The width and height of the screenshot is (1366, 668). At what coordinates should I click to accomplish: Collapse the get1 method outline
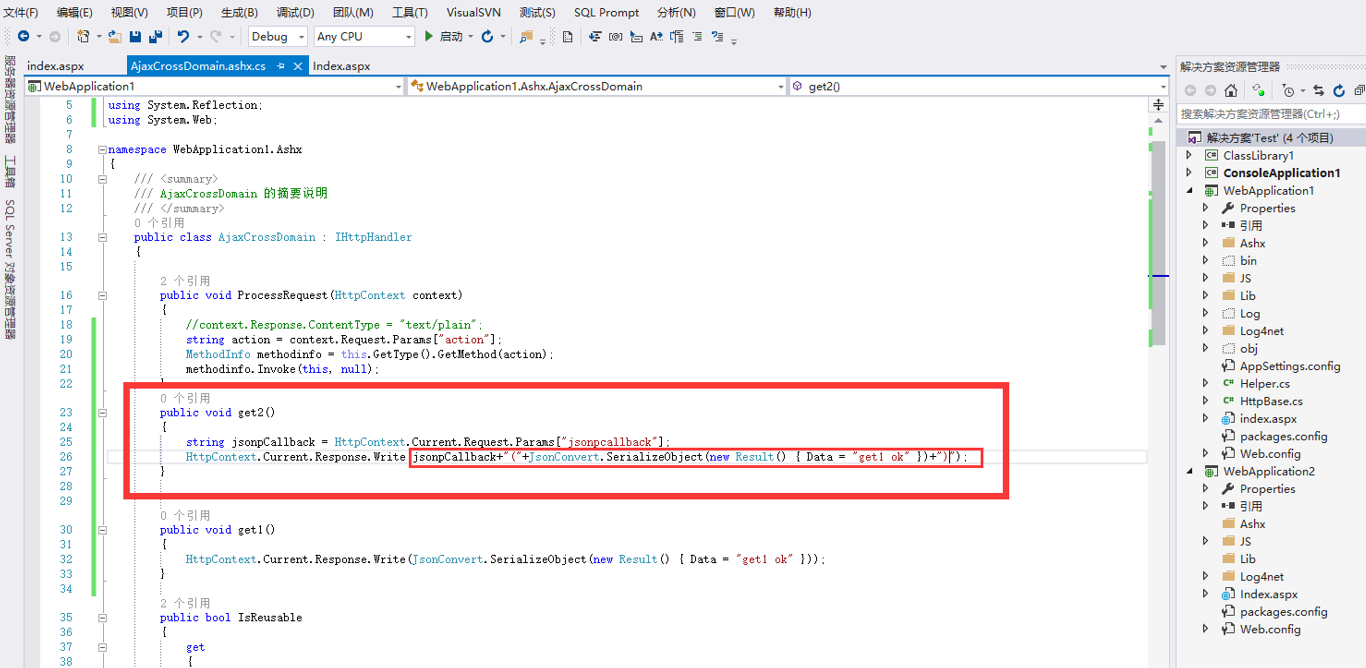tap(102, 530)
